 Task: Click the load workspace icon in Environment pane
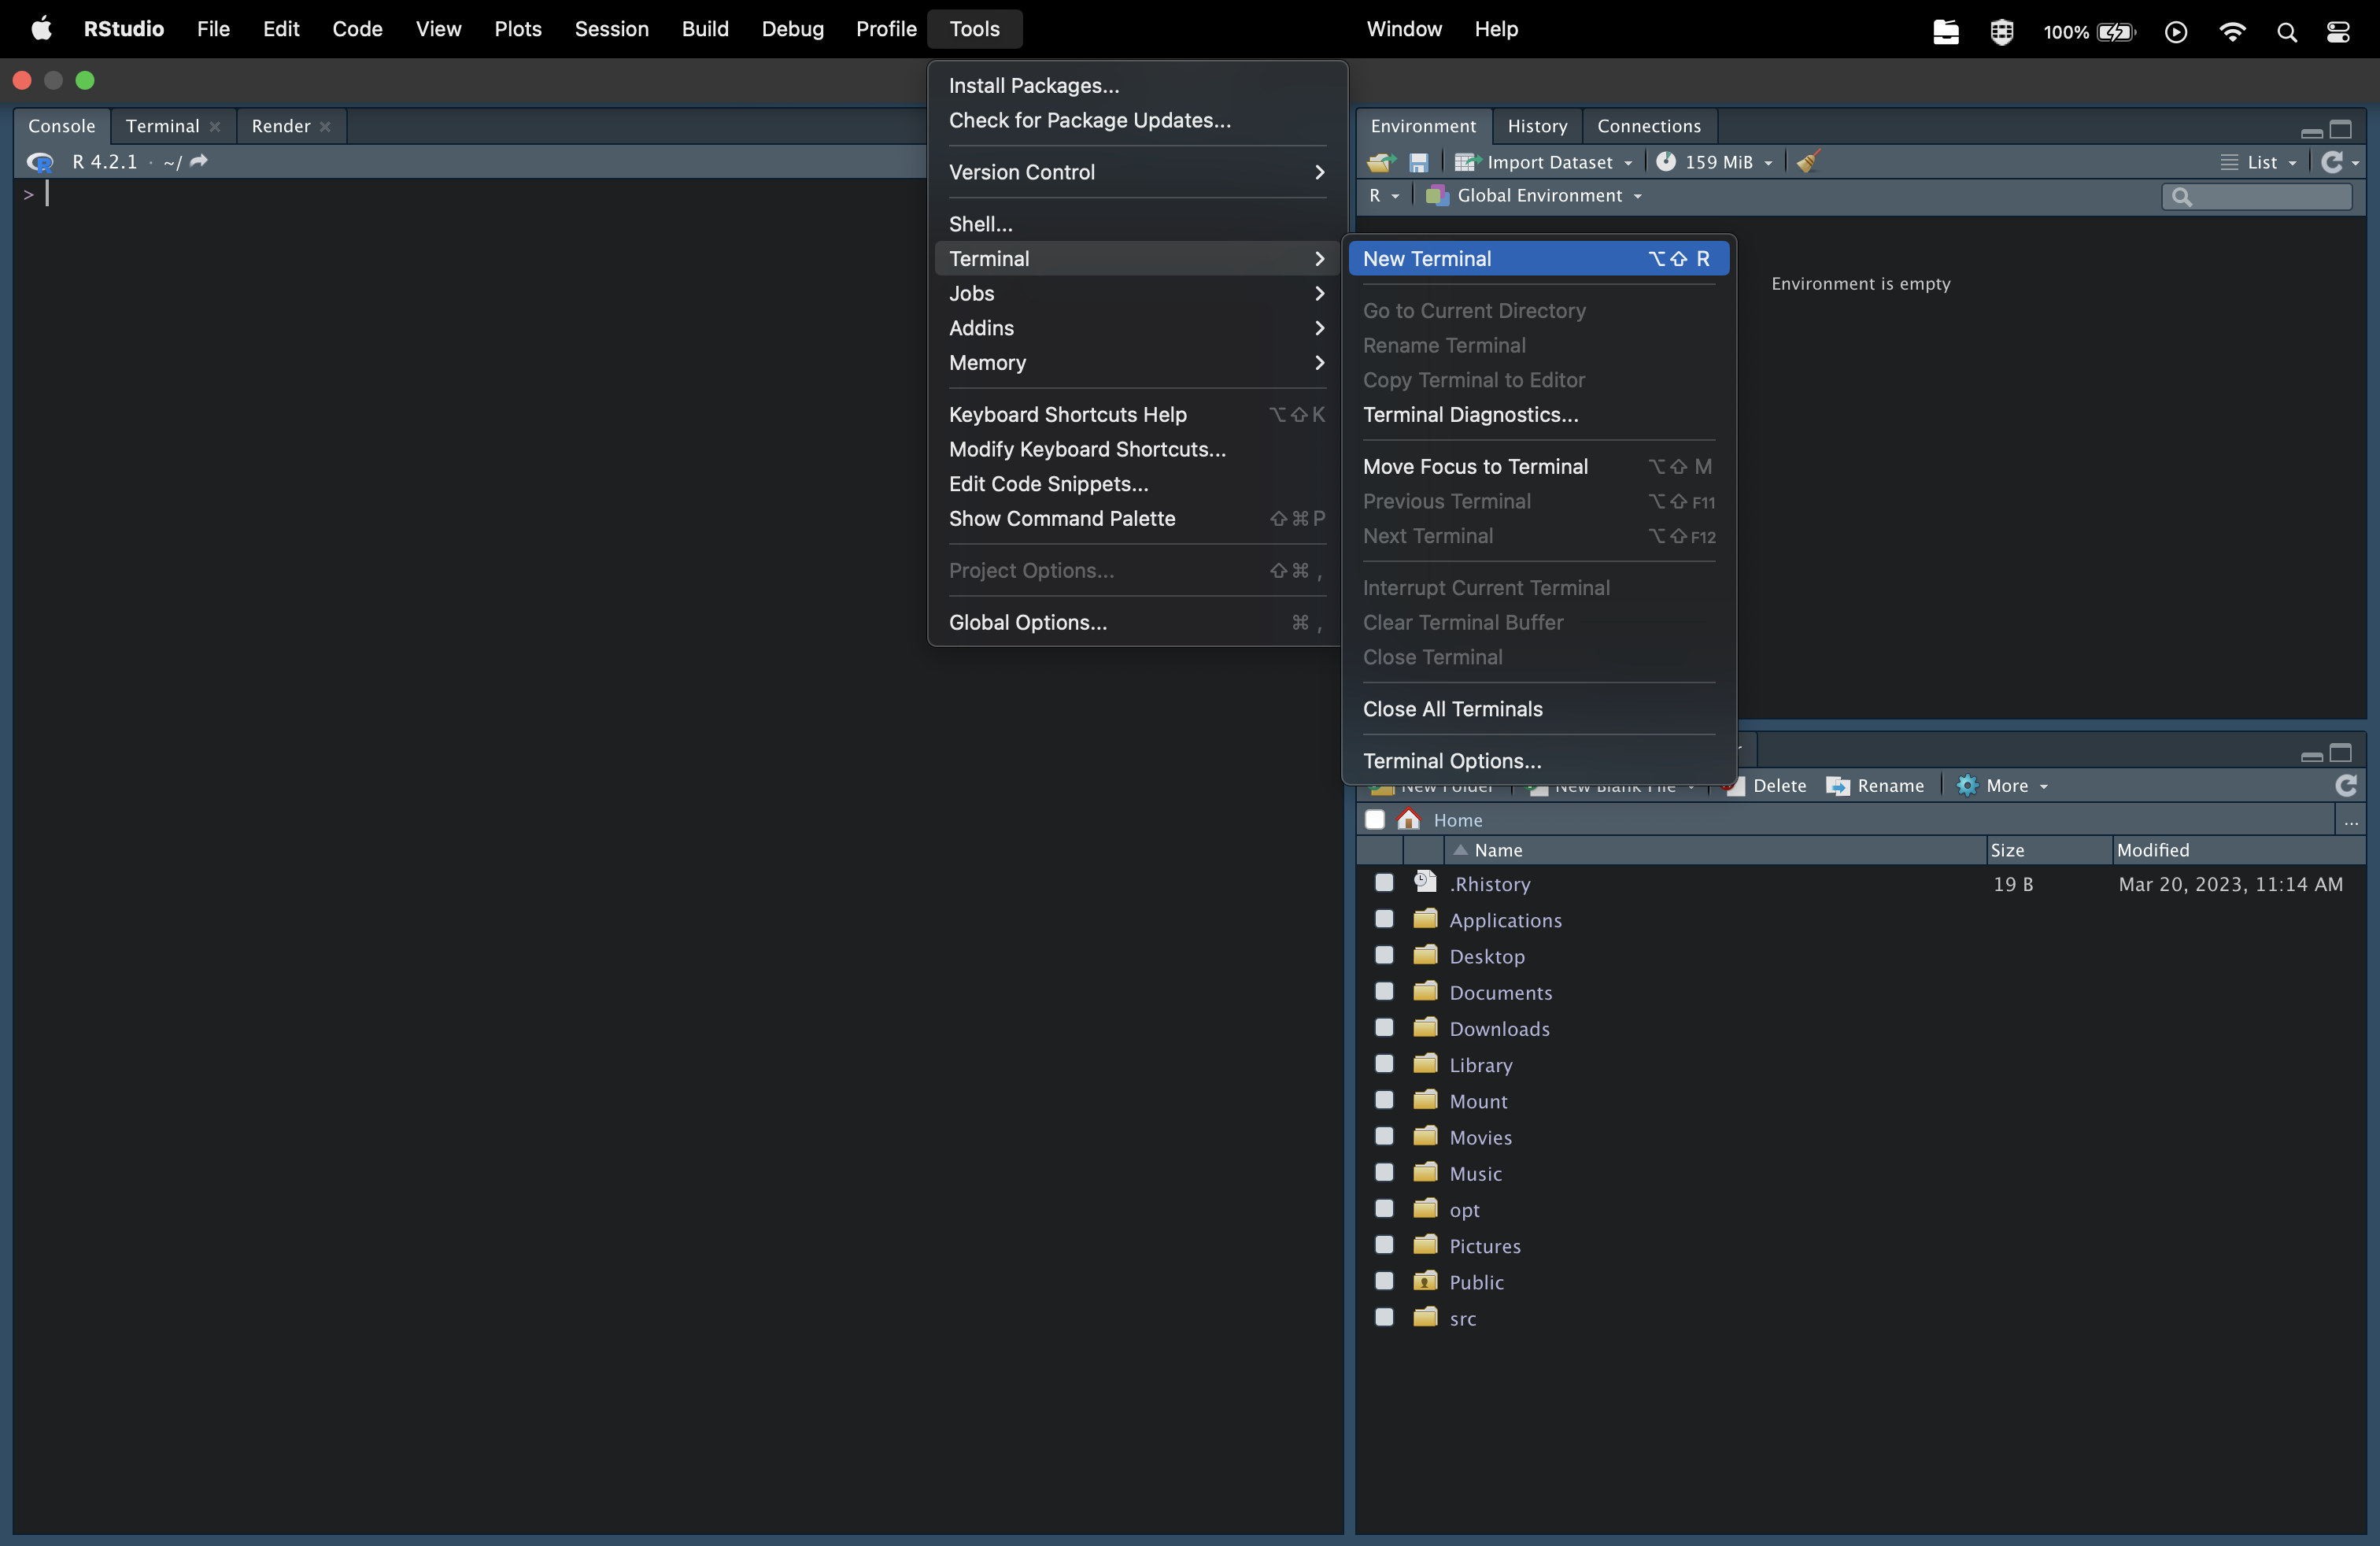(1381, 162)
